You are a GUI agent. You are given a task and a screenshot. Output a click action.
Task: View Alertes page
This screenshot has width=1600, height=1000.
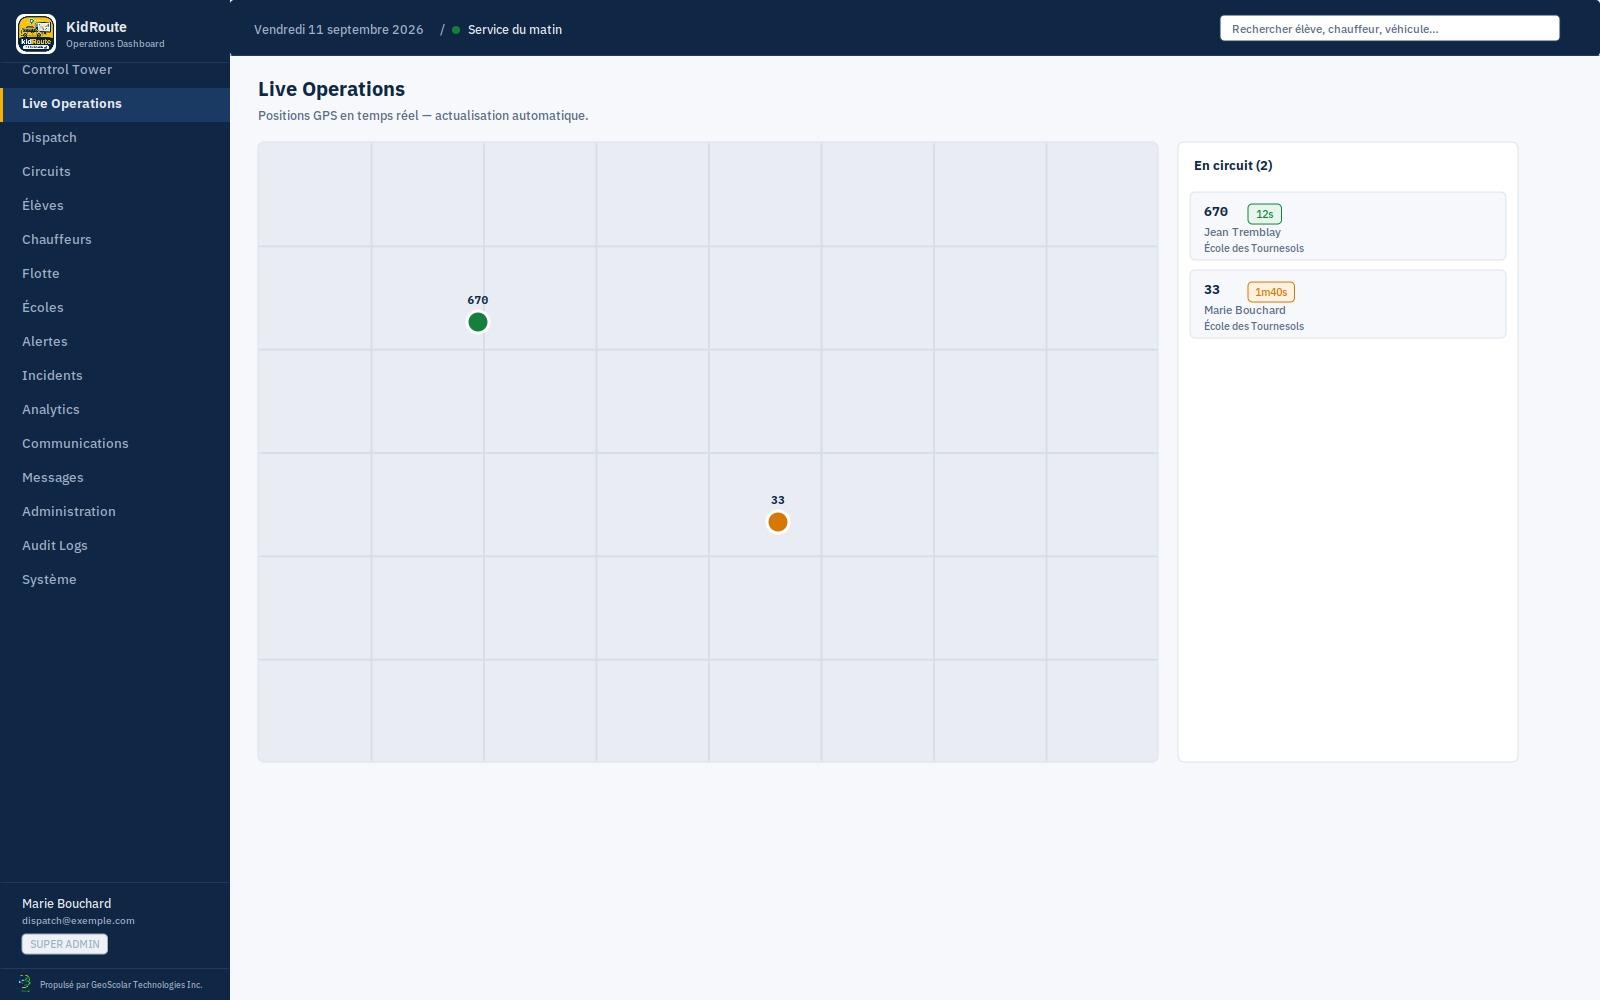point(115,342)
